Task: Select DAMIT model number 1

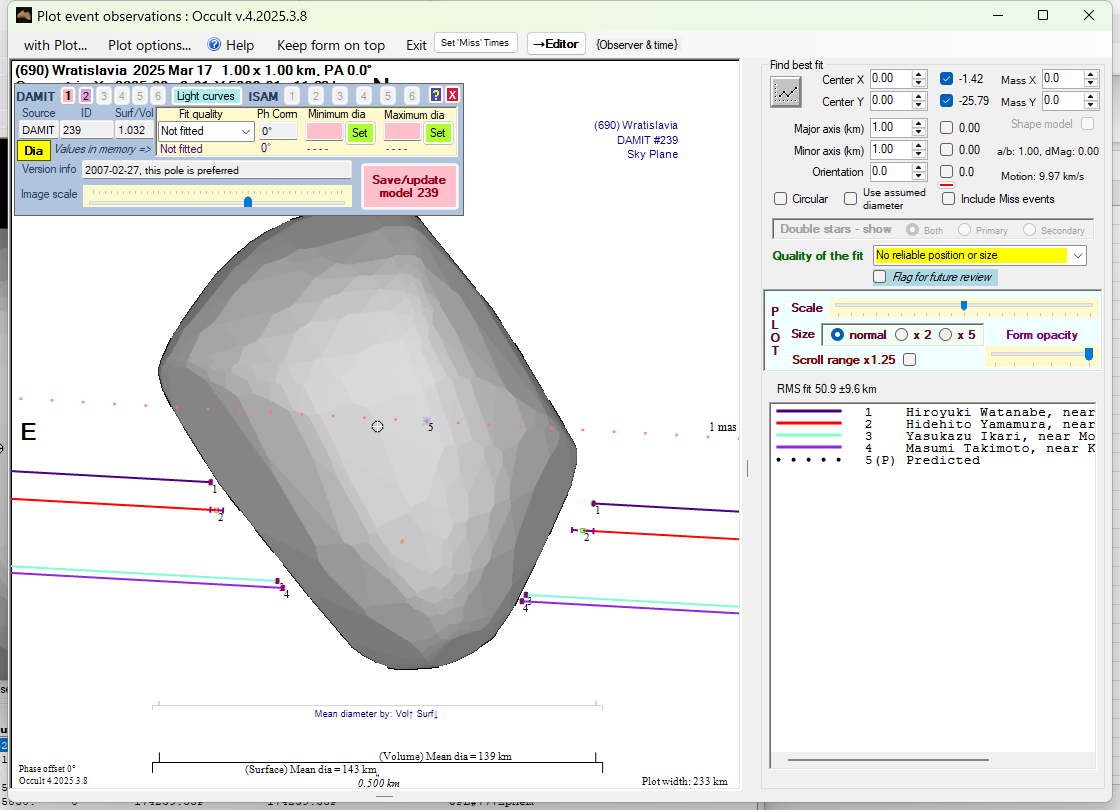Action: click(68, 96)
